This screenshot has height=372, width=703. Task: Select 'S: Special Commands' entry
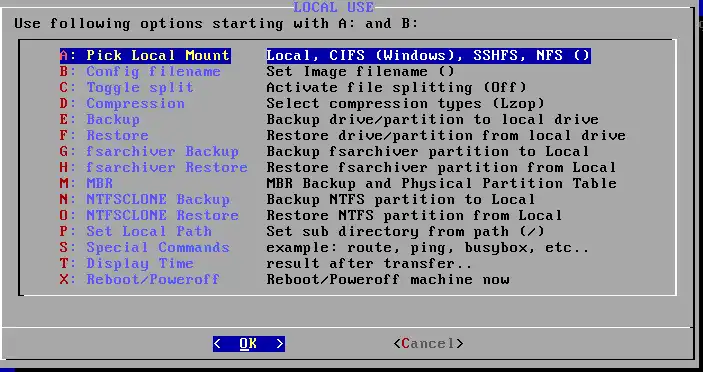click(x=145, y=247)
